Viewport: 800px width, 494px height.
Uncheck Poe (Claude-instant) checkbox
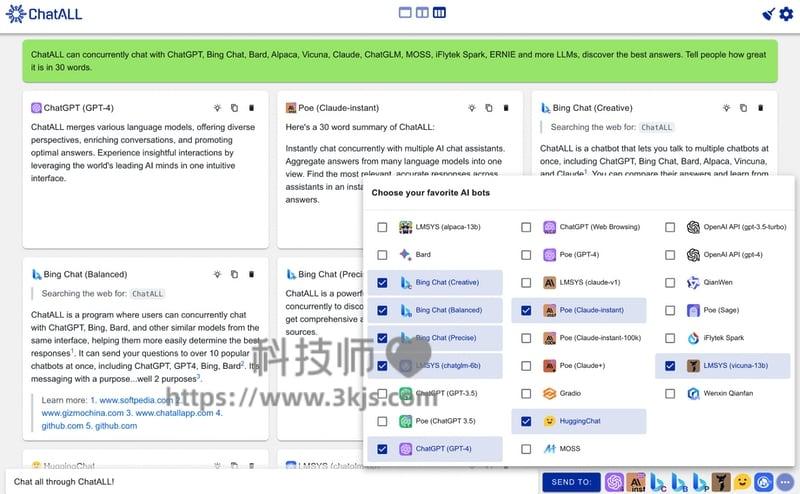526,310
